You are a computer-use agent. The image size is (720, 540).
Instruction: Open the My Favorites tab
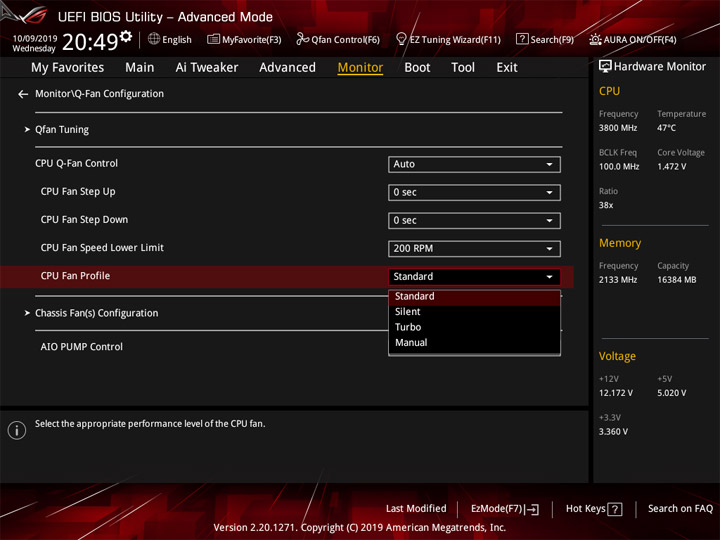(68, 68)
